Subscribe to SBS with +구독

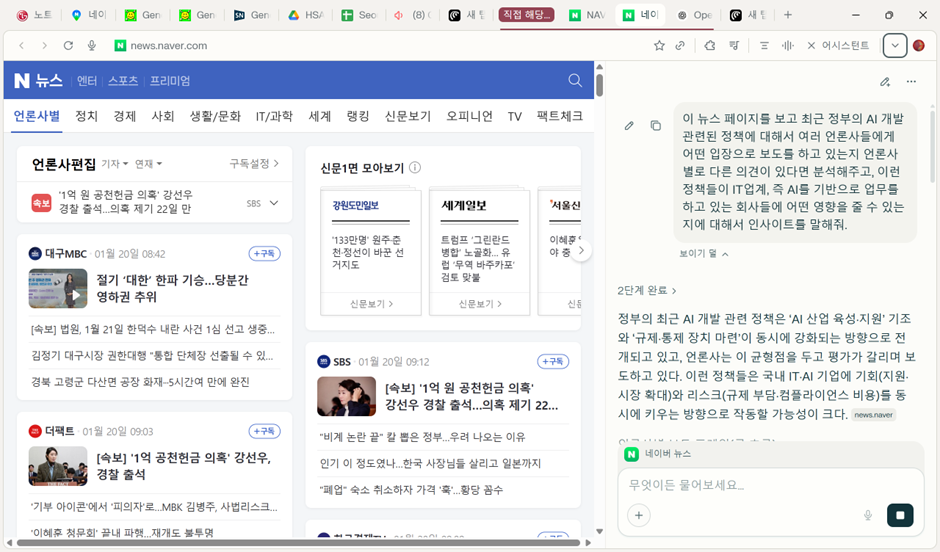(x=553, y=361)
